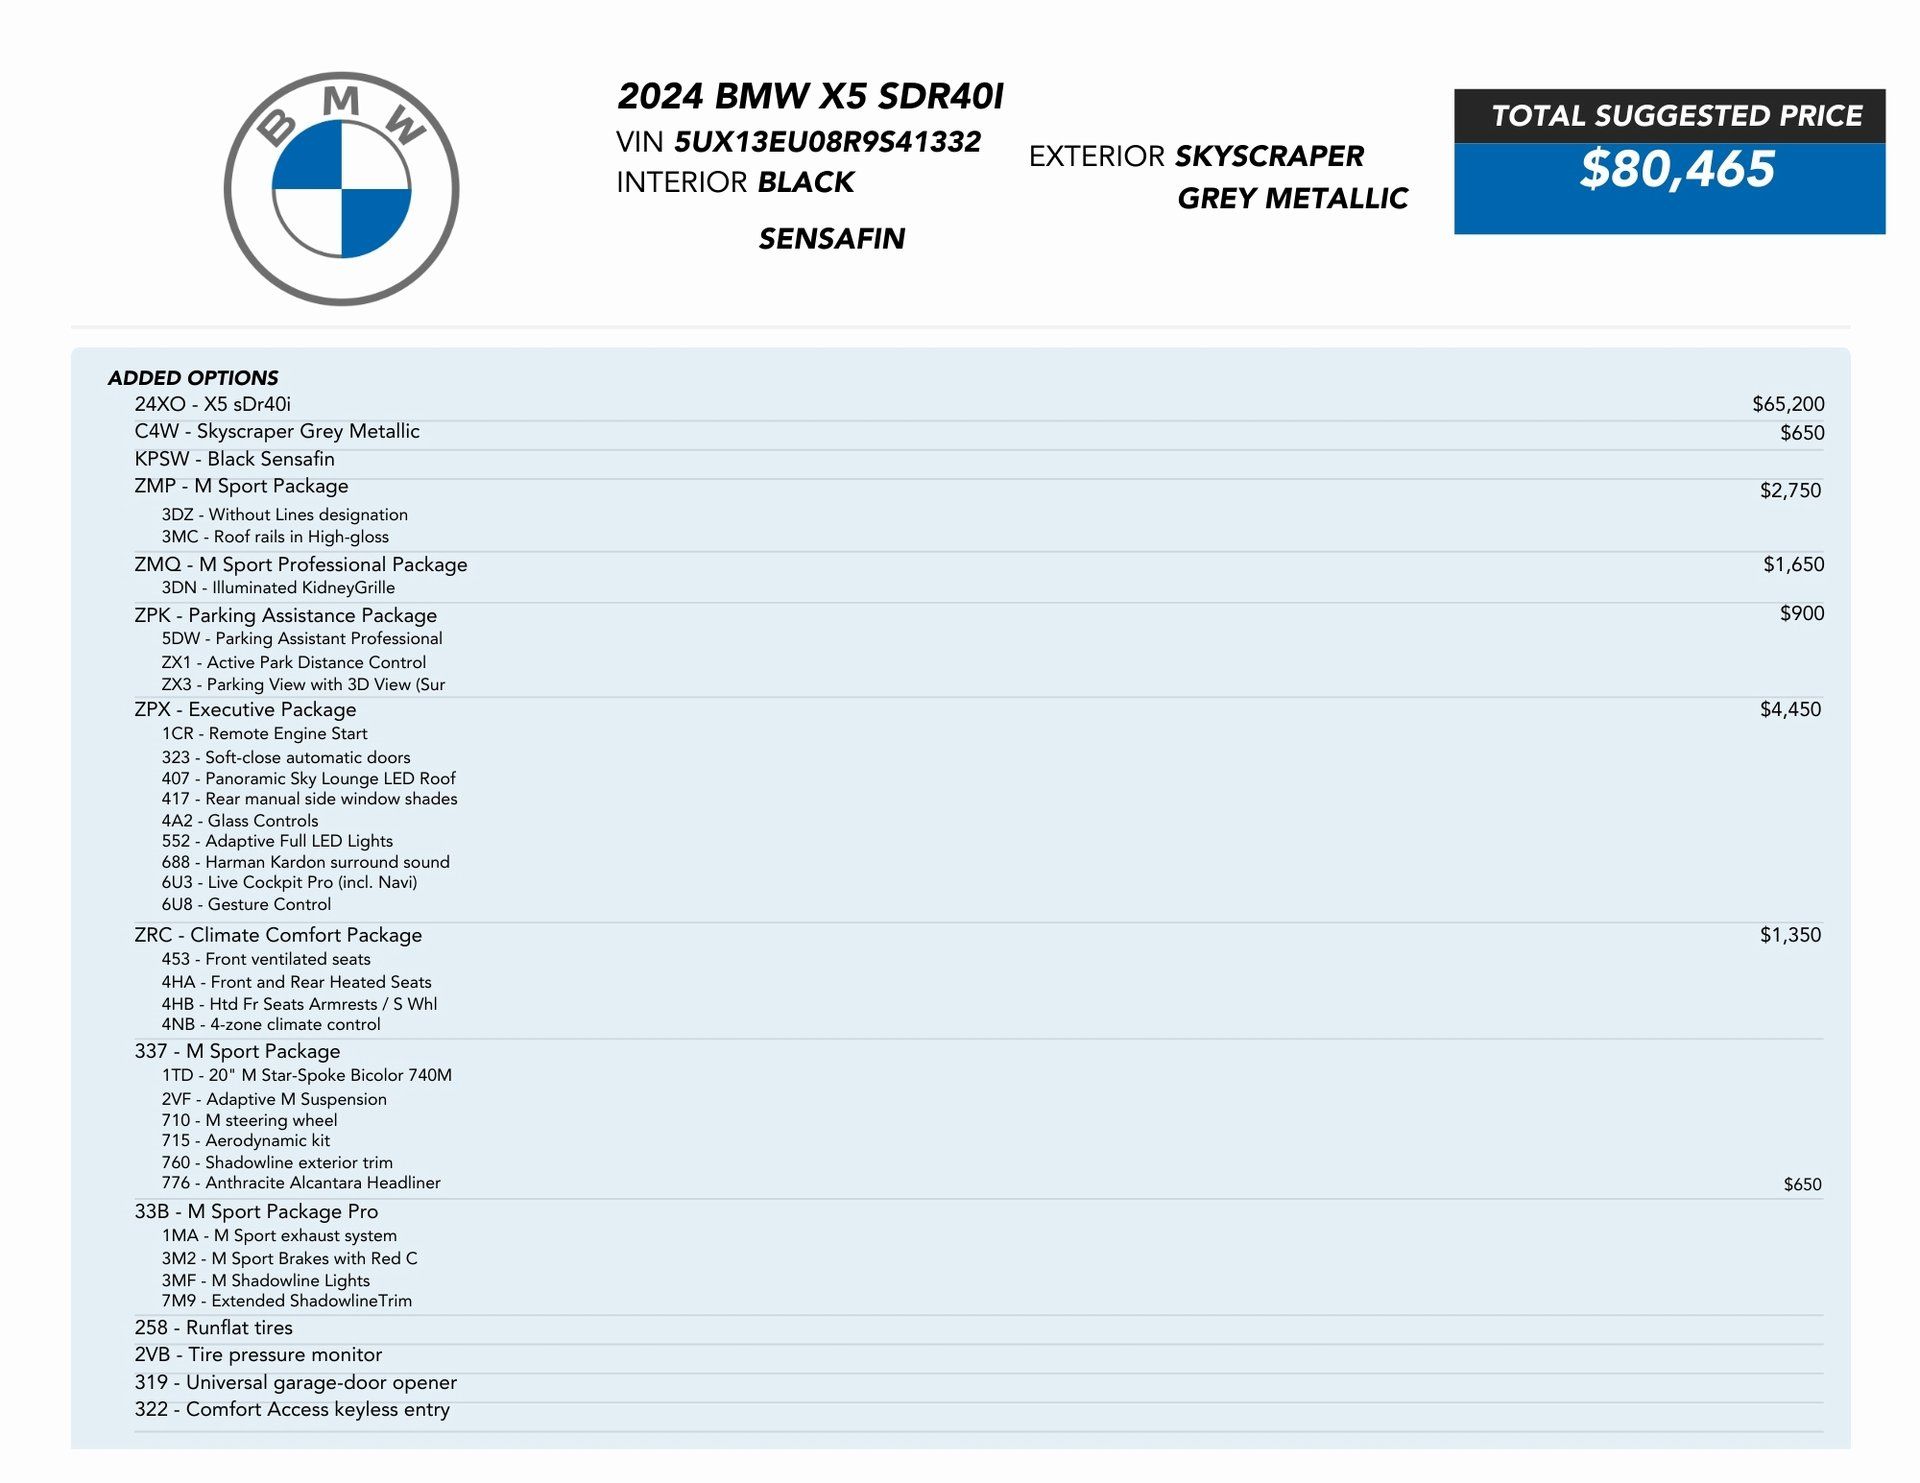Click the $65,200 base price value

[x=1787, y=404]
